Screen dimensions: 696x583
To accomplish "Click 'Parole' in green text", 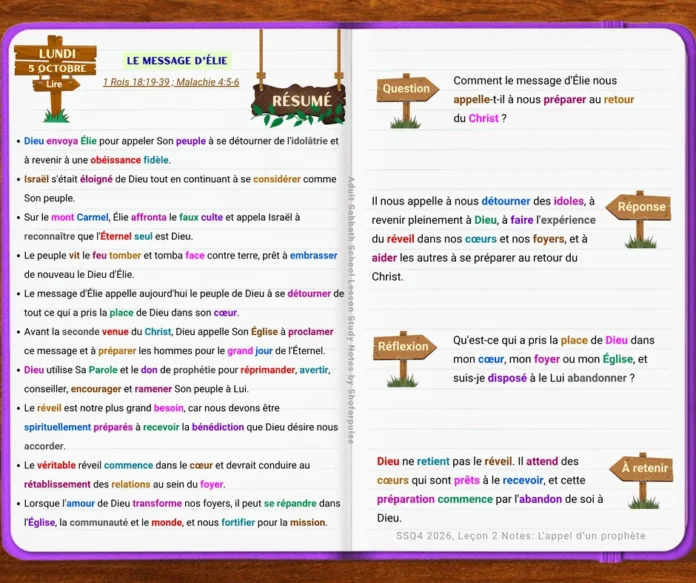I will click(103, 370).
